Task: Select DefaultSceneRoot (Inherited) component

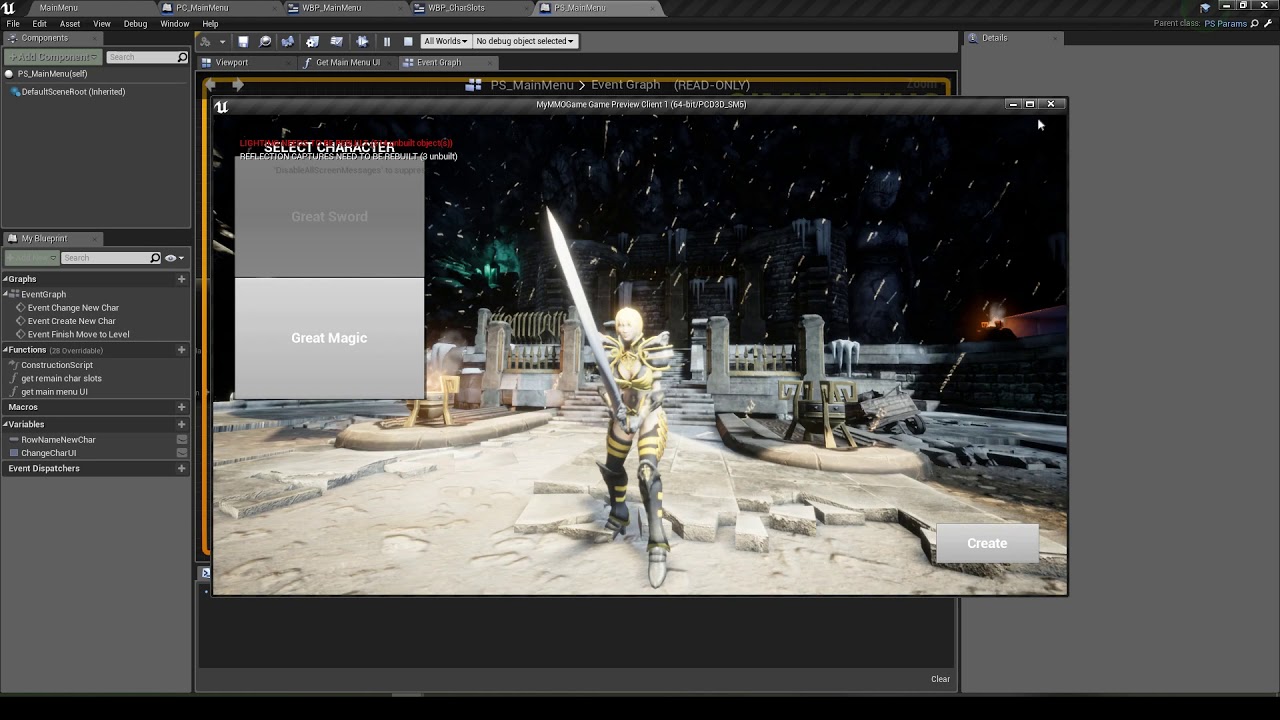Action: pos(73,92)
